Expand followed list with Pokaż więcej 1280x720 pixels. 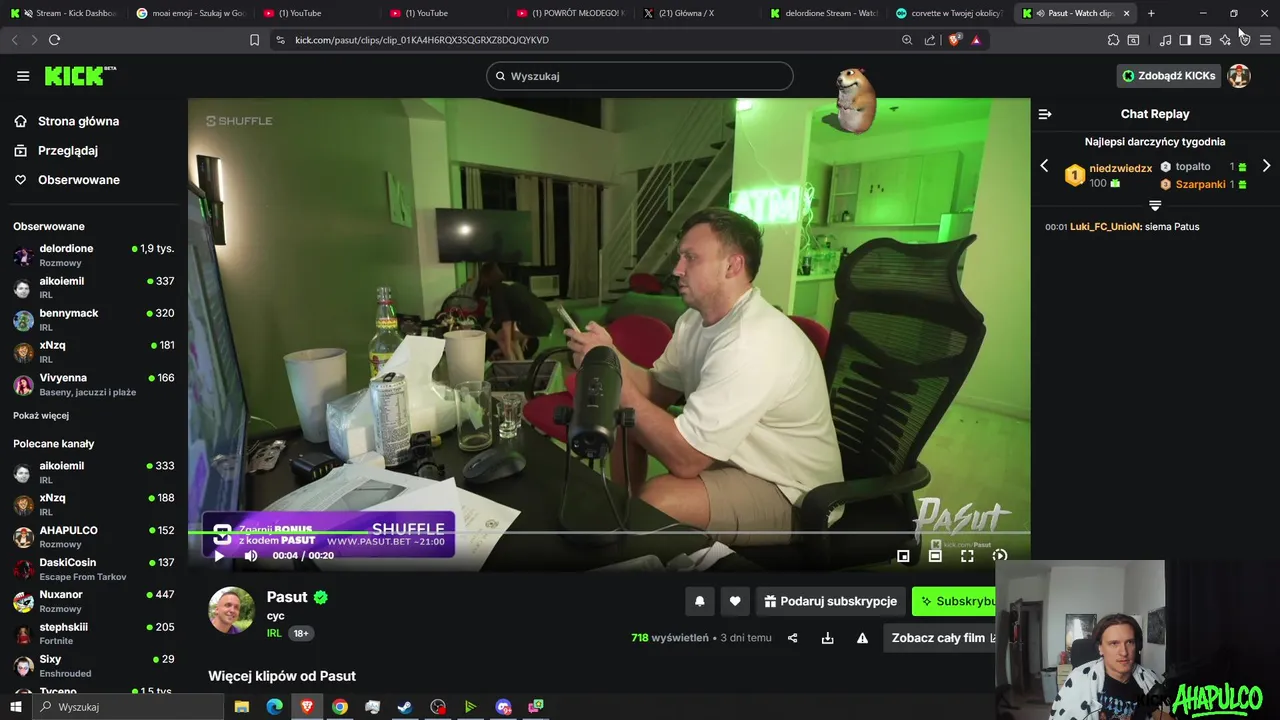[41, 415]
